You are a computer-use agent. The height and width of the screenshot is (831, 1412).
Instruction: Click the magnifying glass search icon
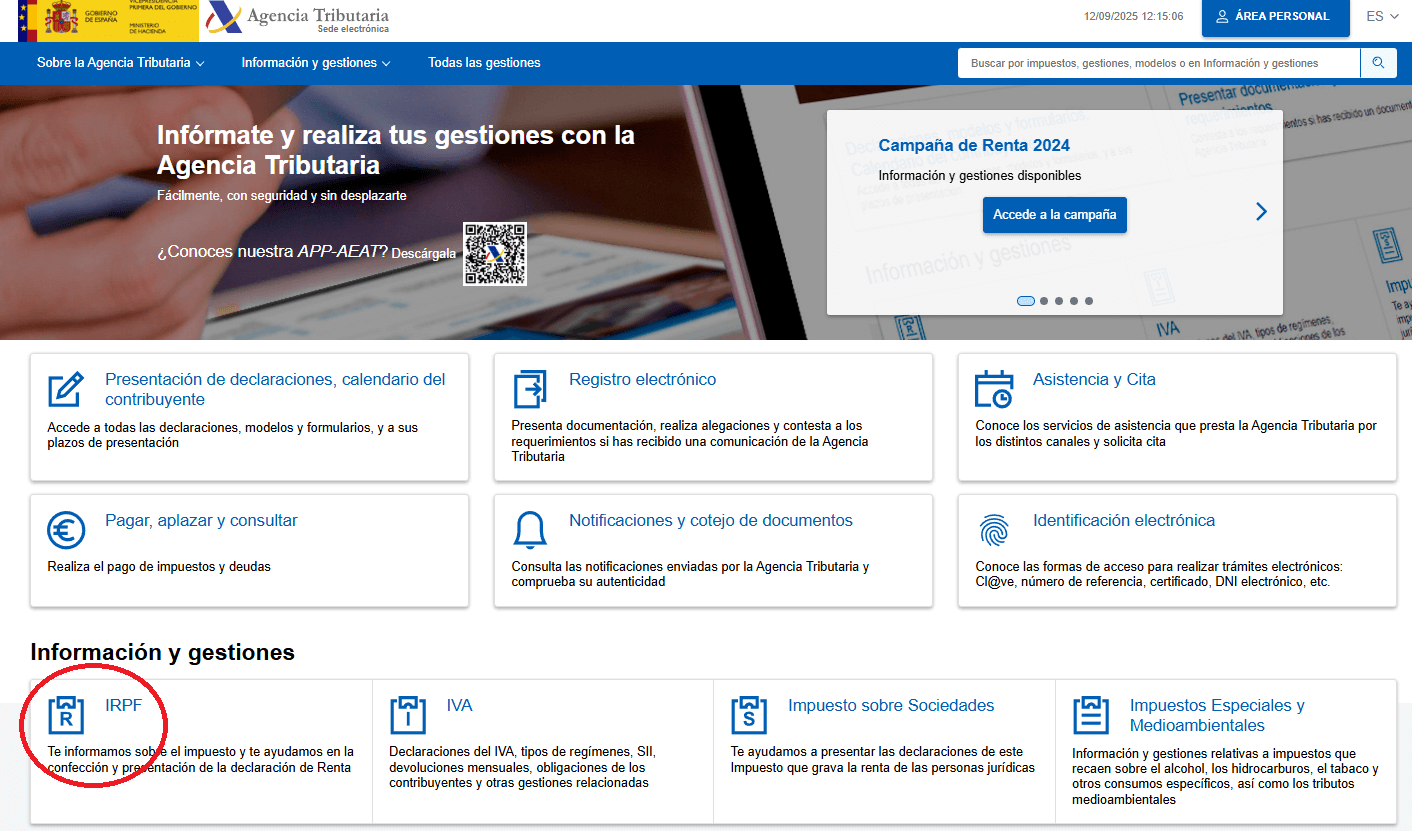click(1378, 63)
